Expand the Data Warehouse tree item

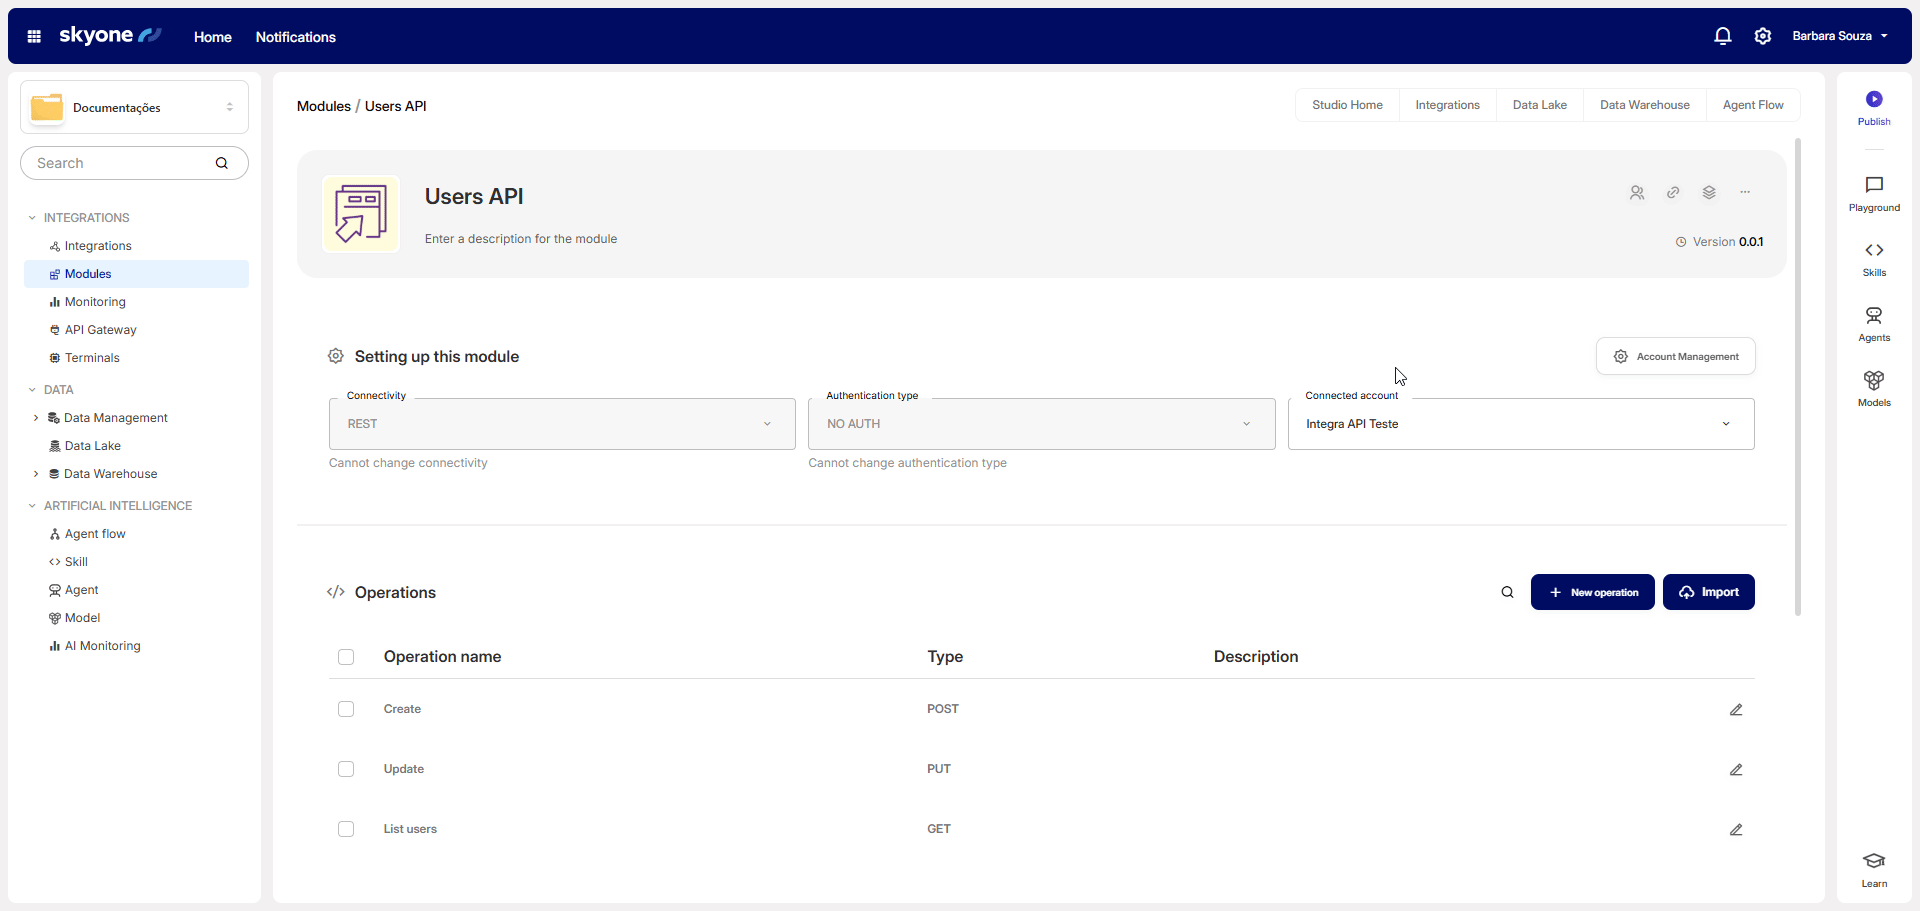point(36,474)
